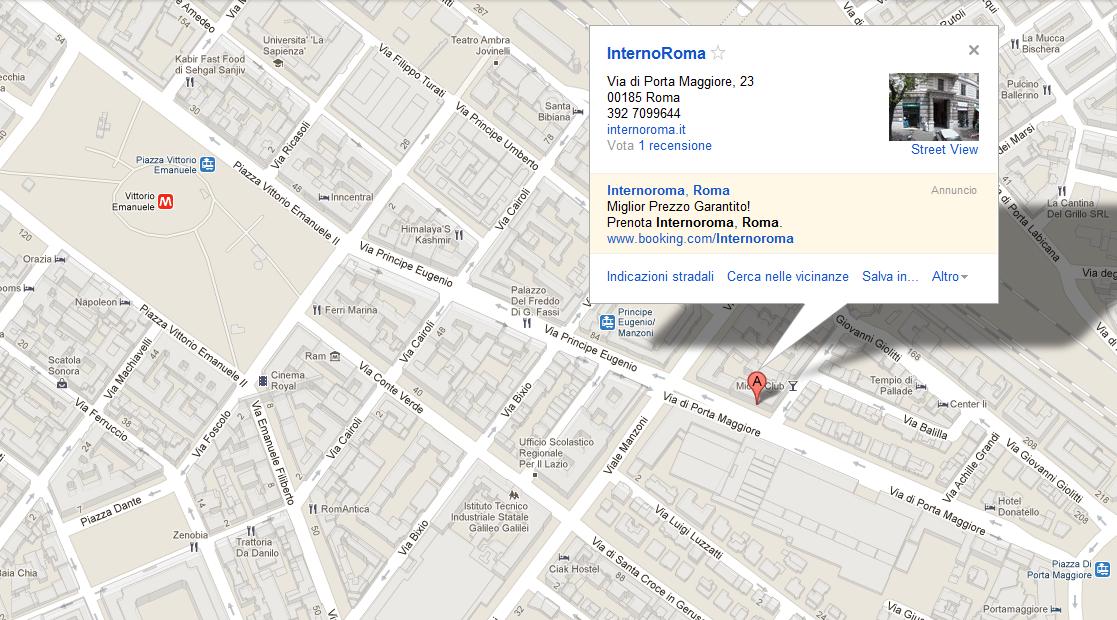Click the Himalaya's Kashmir restaurant icon
1117x620 pixels.
click(x=459, y=234)
